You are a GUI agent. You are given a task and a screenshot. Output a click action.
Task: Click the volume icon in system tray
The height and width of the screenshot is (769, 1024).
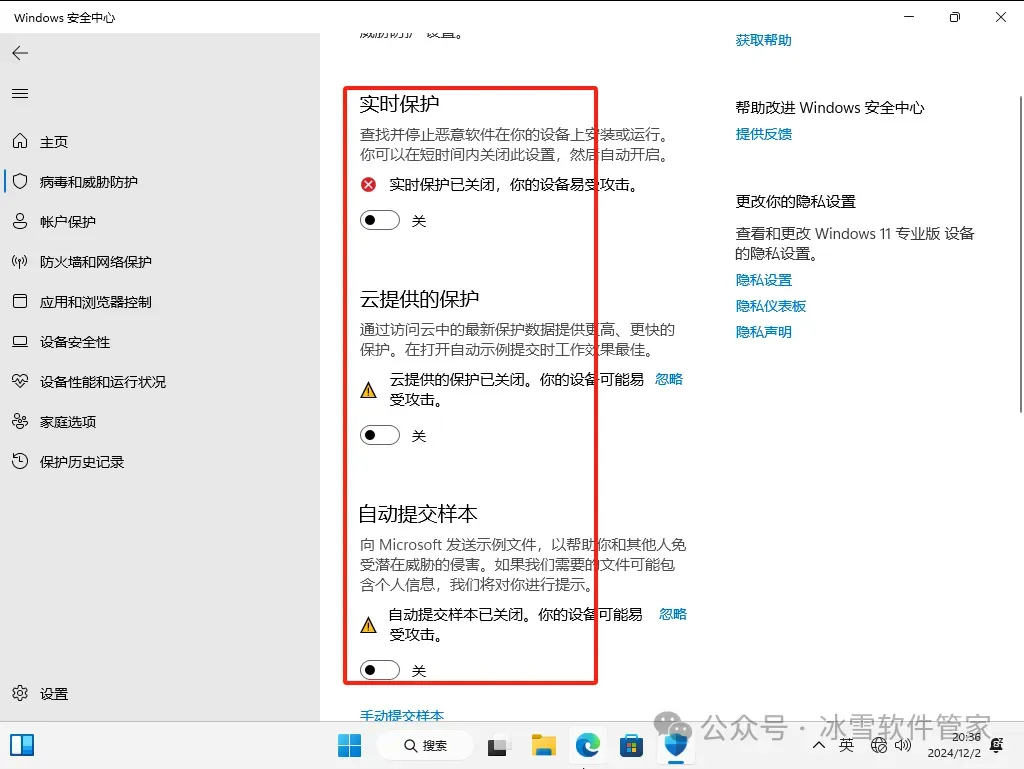tap(903, 745)
